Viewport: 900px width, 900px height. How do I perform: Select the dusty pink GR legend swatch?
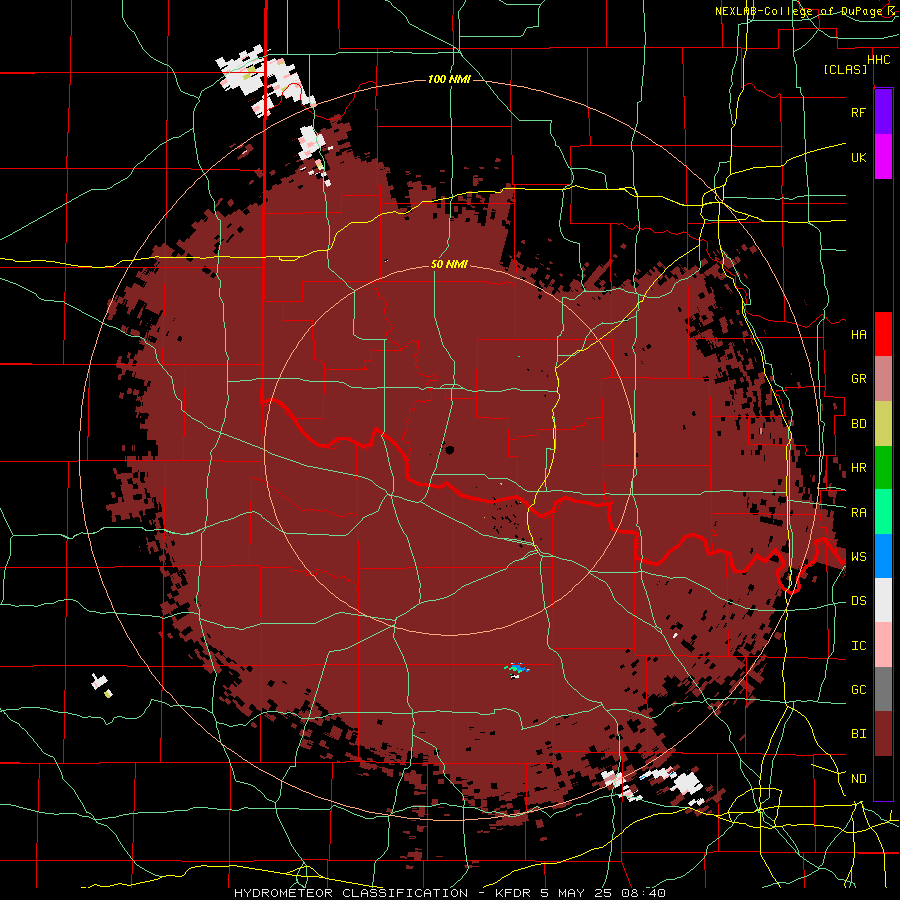pos(883,379)
